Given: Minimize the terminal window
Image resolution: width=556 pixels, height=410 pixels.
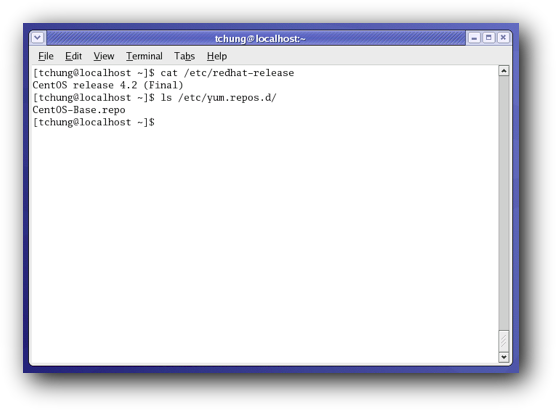Looking at the screenshot, I should coord(474,38).
